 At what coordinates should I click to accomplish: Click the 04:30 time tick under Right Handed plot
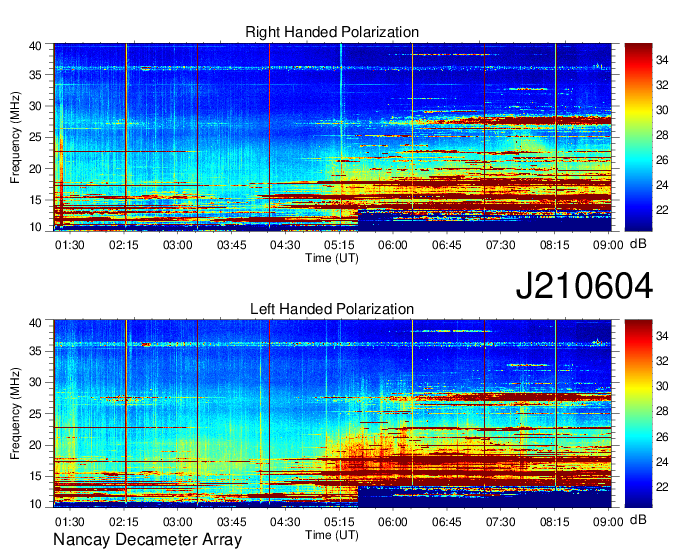click(285, 245)
